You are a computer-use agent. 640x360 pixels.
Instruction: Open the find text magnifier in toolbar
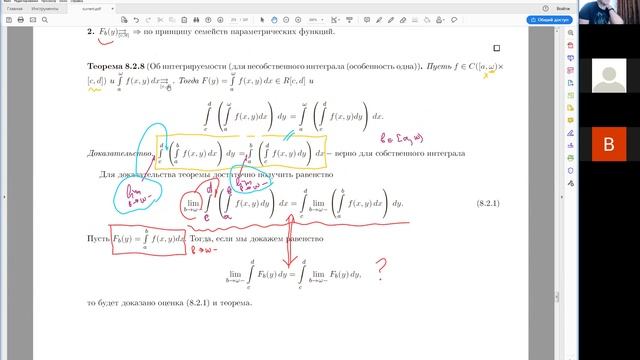click(x=45, y=20)
